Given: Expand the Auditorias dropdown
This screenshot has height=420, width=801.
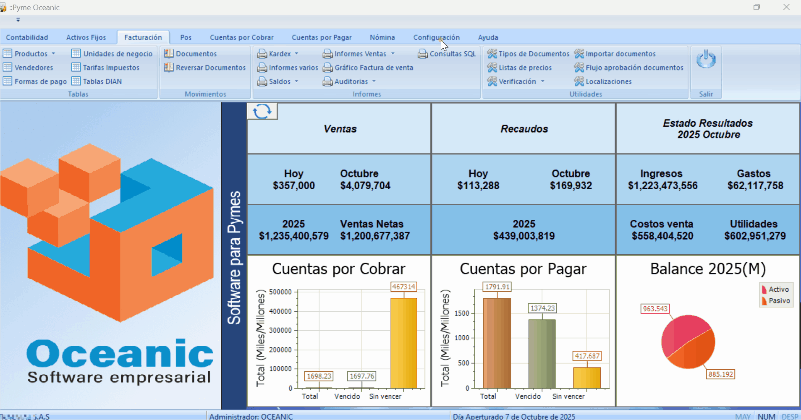Looking at the screenshot, I should (358, 81).
